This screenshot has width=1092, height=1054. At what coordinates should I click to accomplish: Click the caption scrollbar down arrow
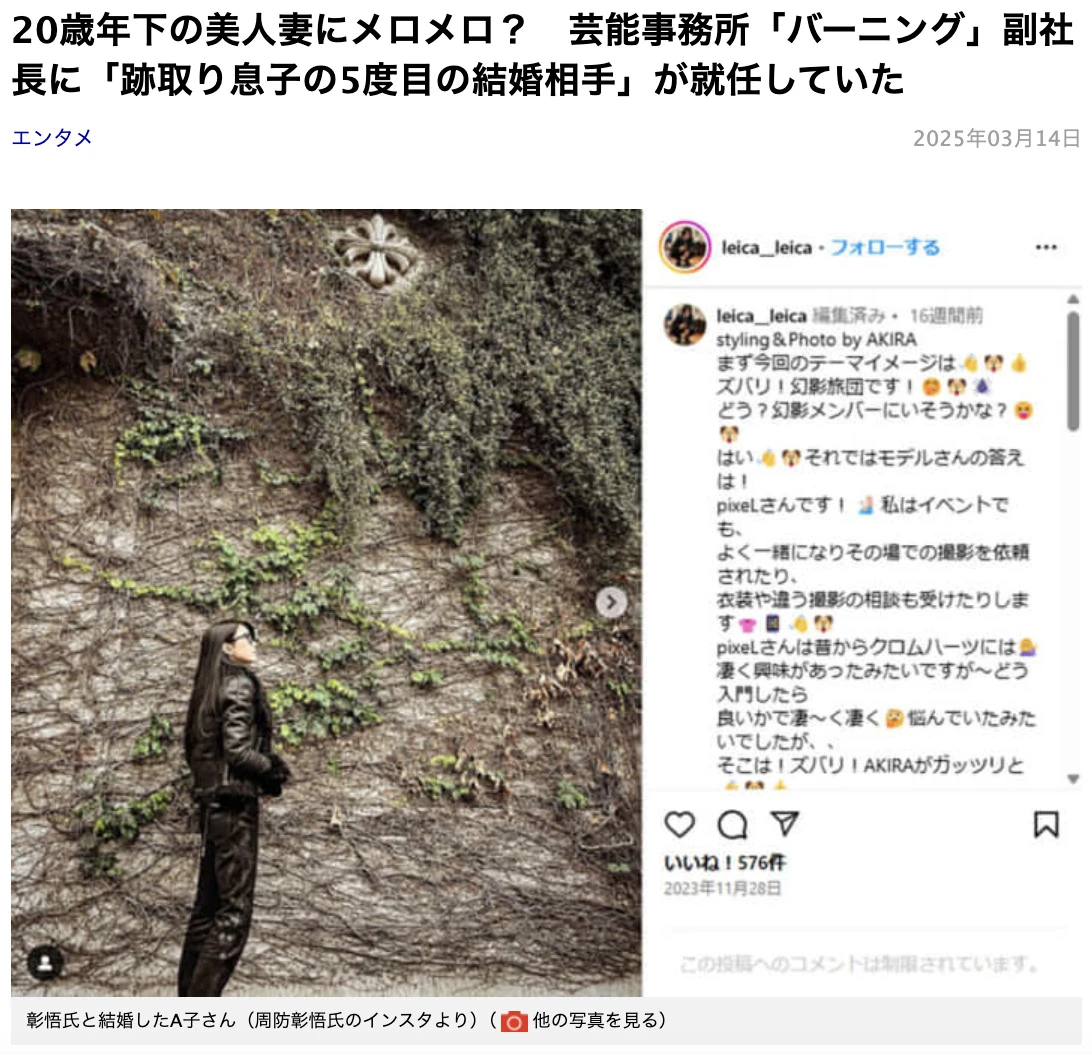1073,779
